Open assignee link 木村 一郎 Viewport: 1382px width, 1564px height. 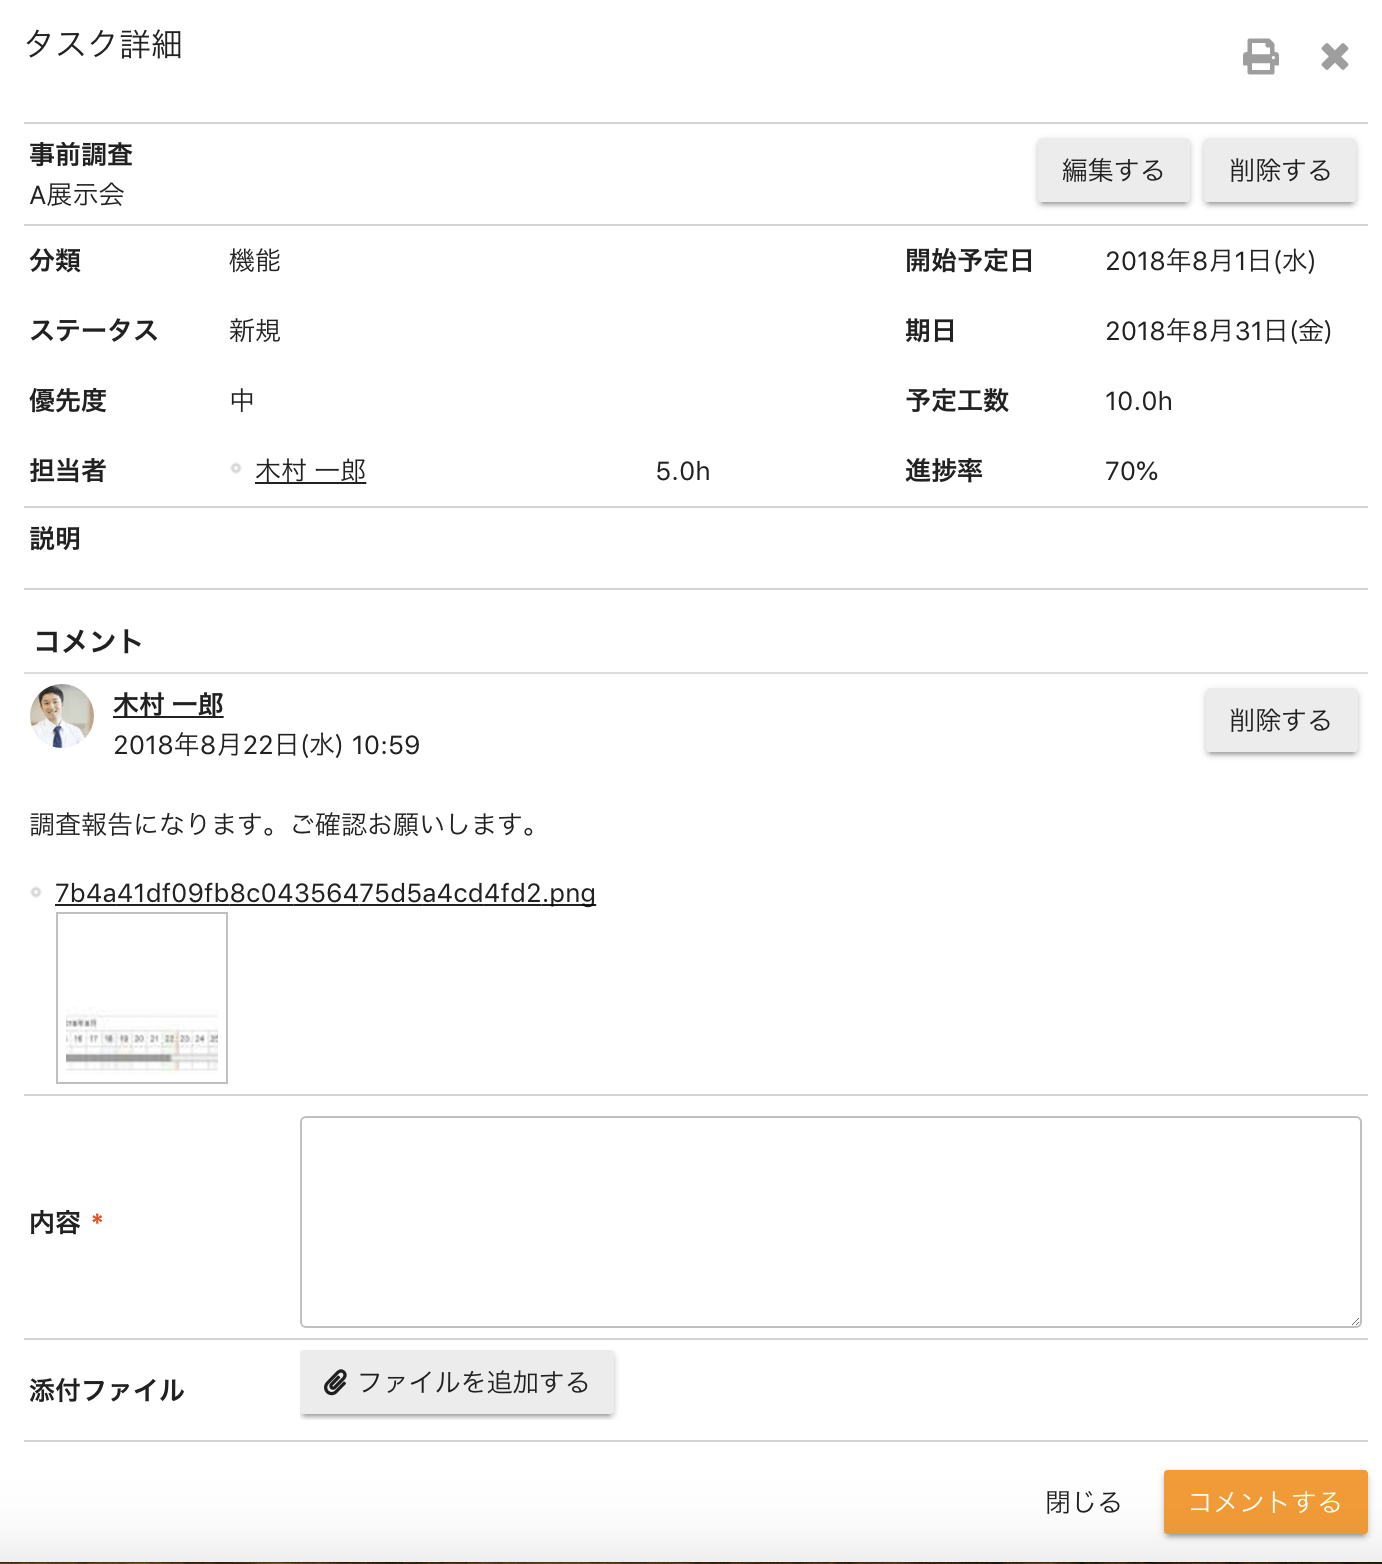(311, 470)
